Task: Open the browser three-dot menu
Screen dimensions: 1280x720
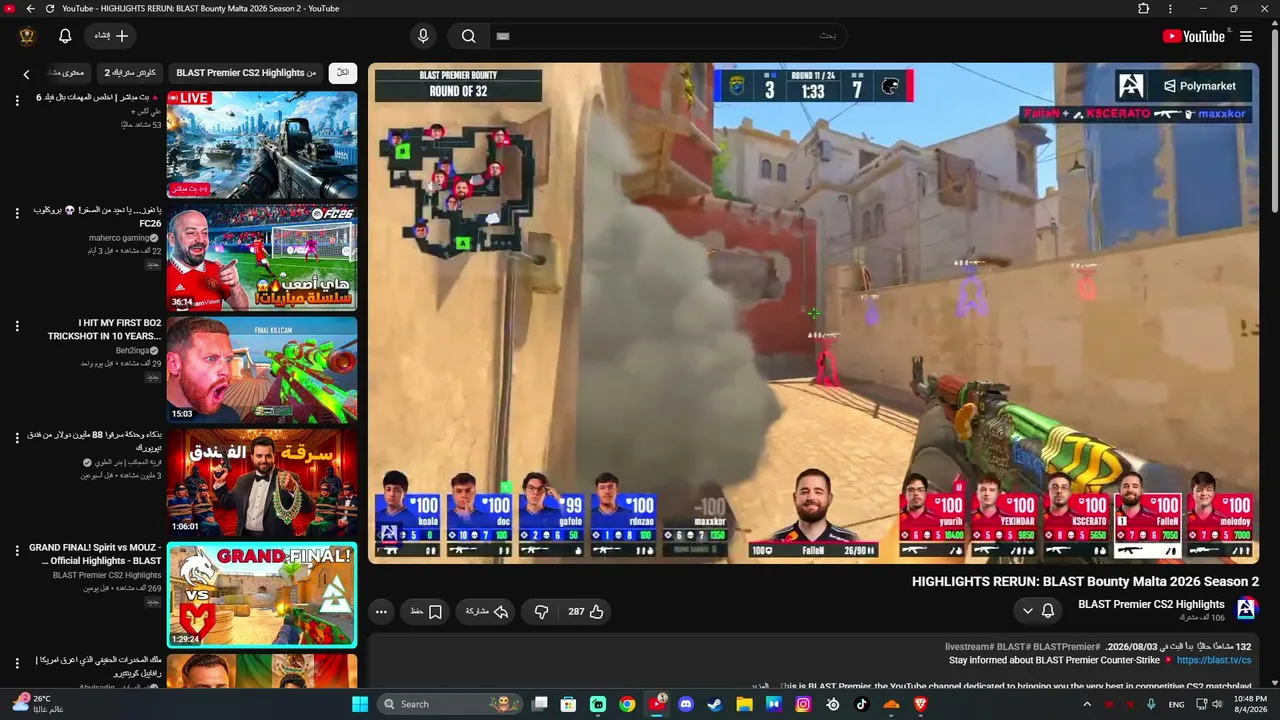Action: pyautogui.click(x=1170, y=9)
